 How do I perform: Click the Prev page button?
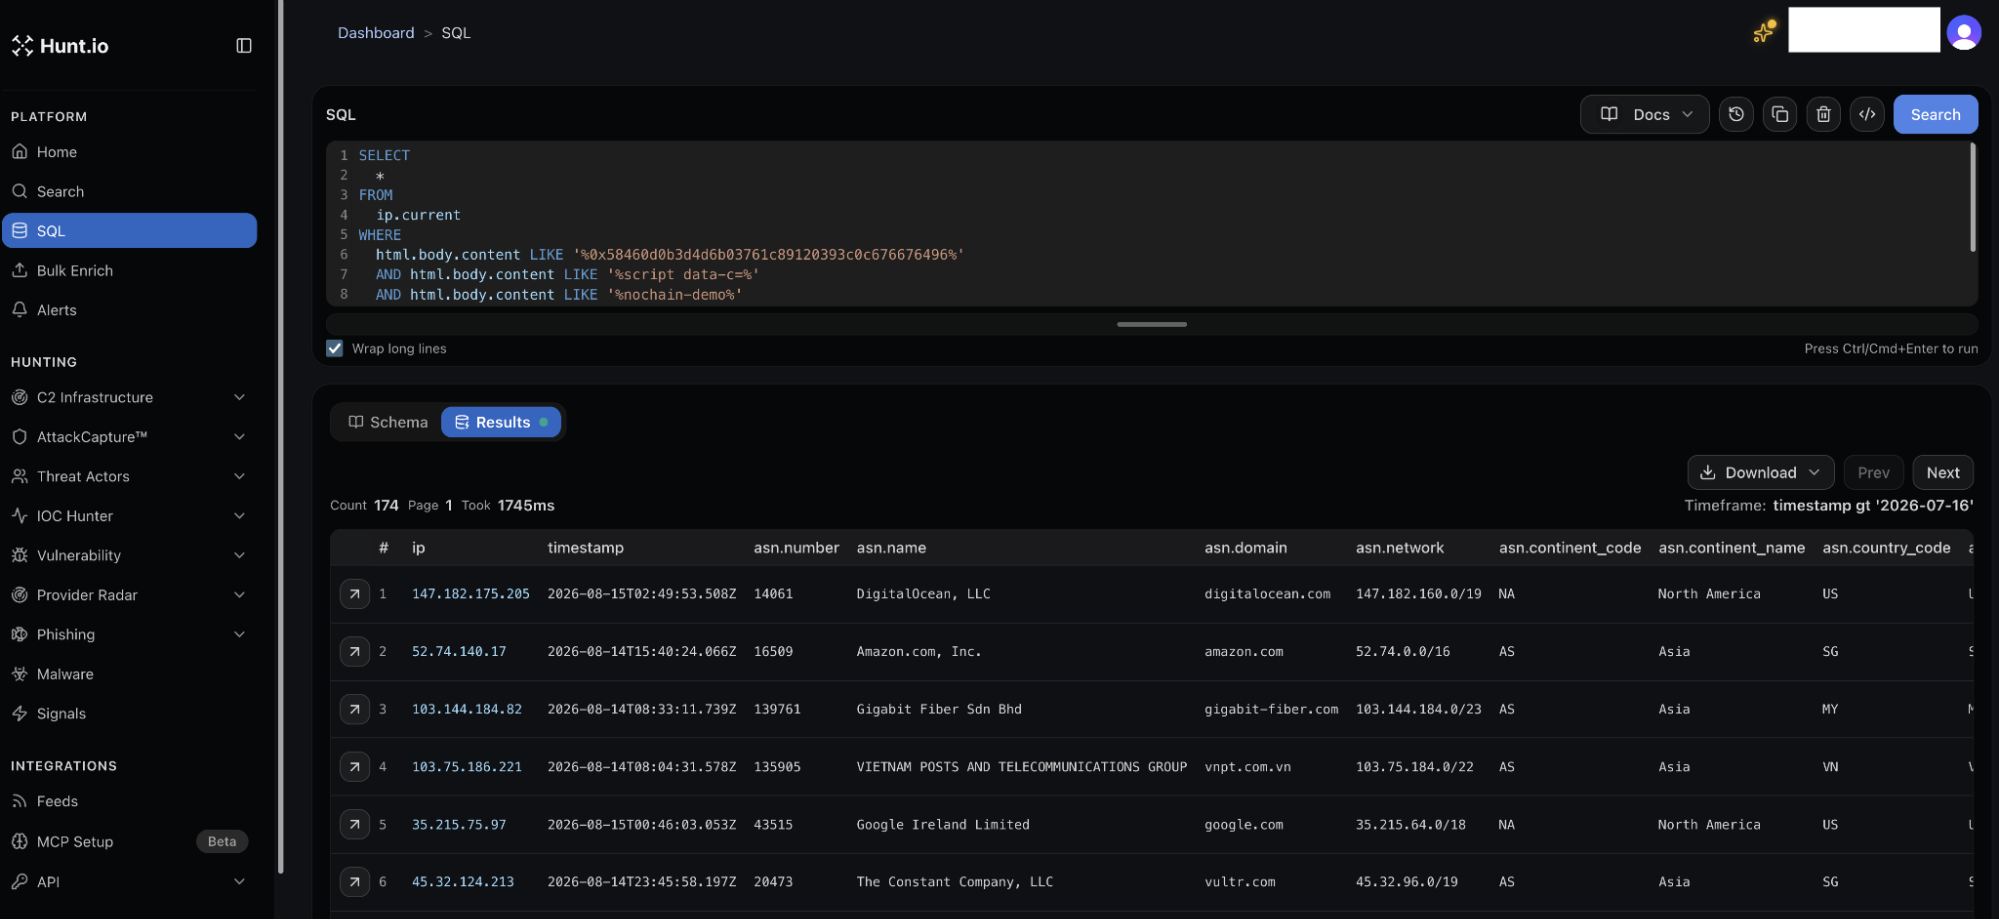click(1873, 473)
